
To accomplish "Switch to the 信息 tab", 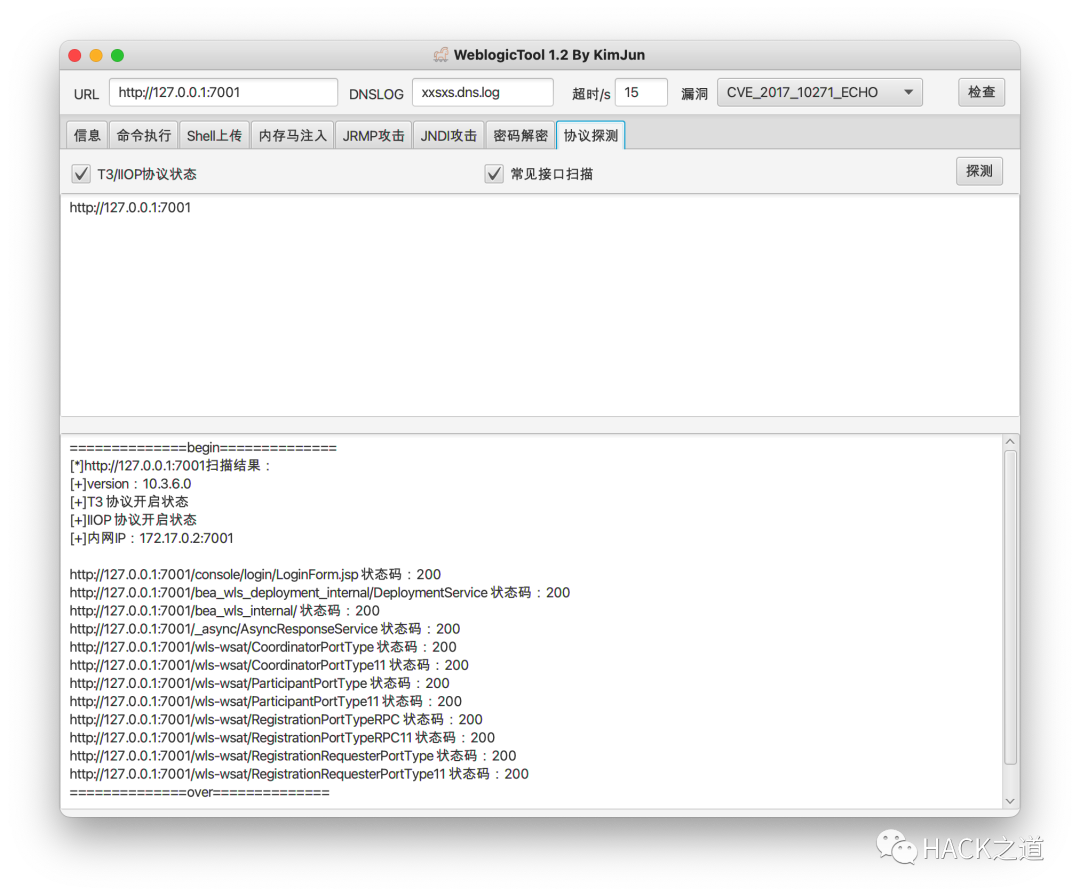I will [x=87, y=135].
